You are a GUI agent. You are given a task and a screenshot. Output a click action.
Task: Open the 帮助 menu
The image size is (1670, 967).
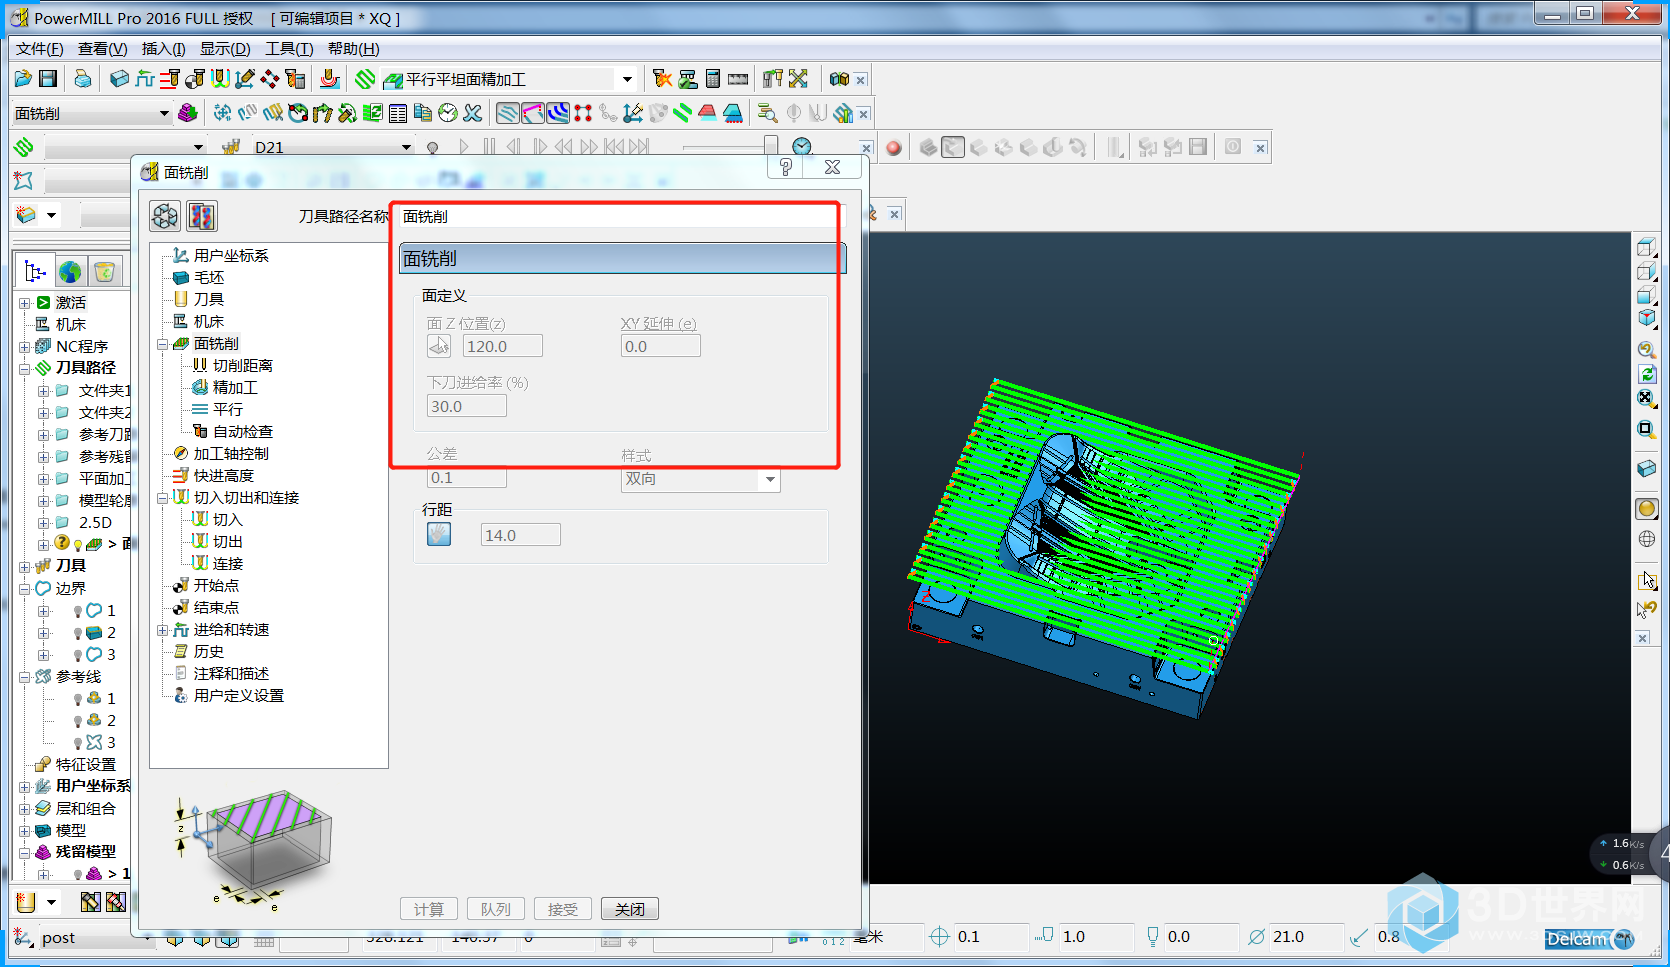pos(354,49)
